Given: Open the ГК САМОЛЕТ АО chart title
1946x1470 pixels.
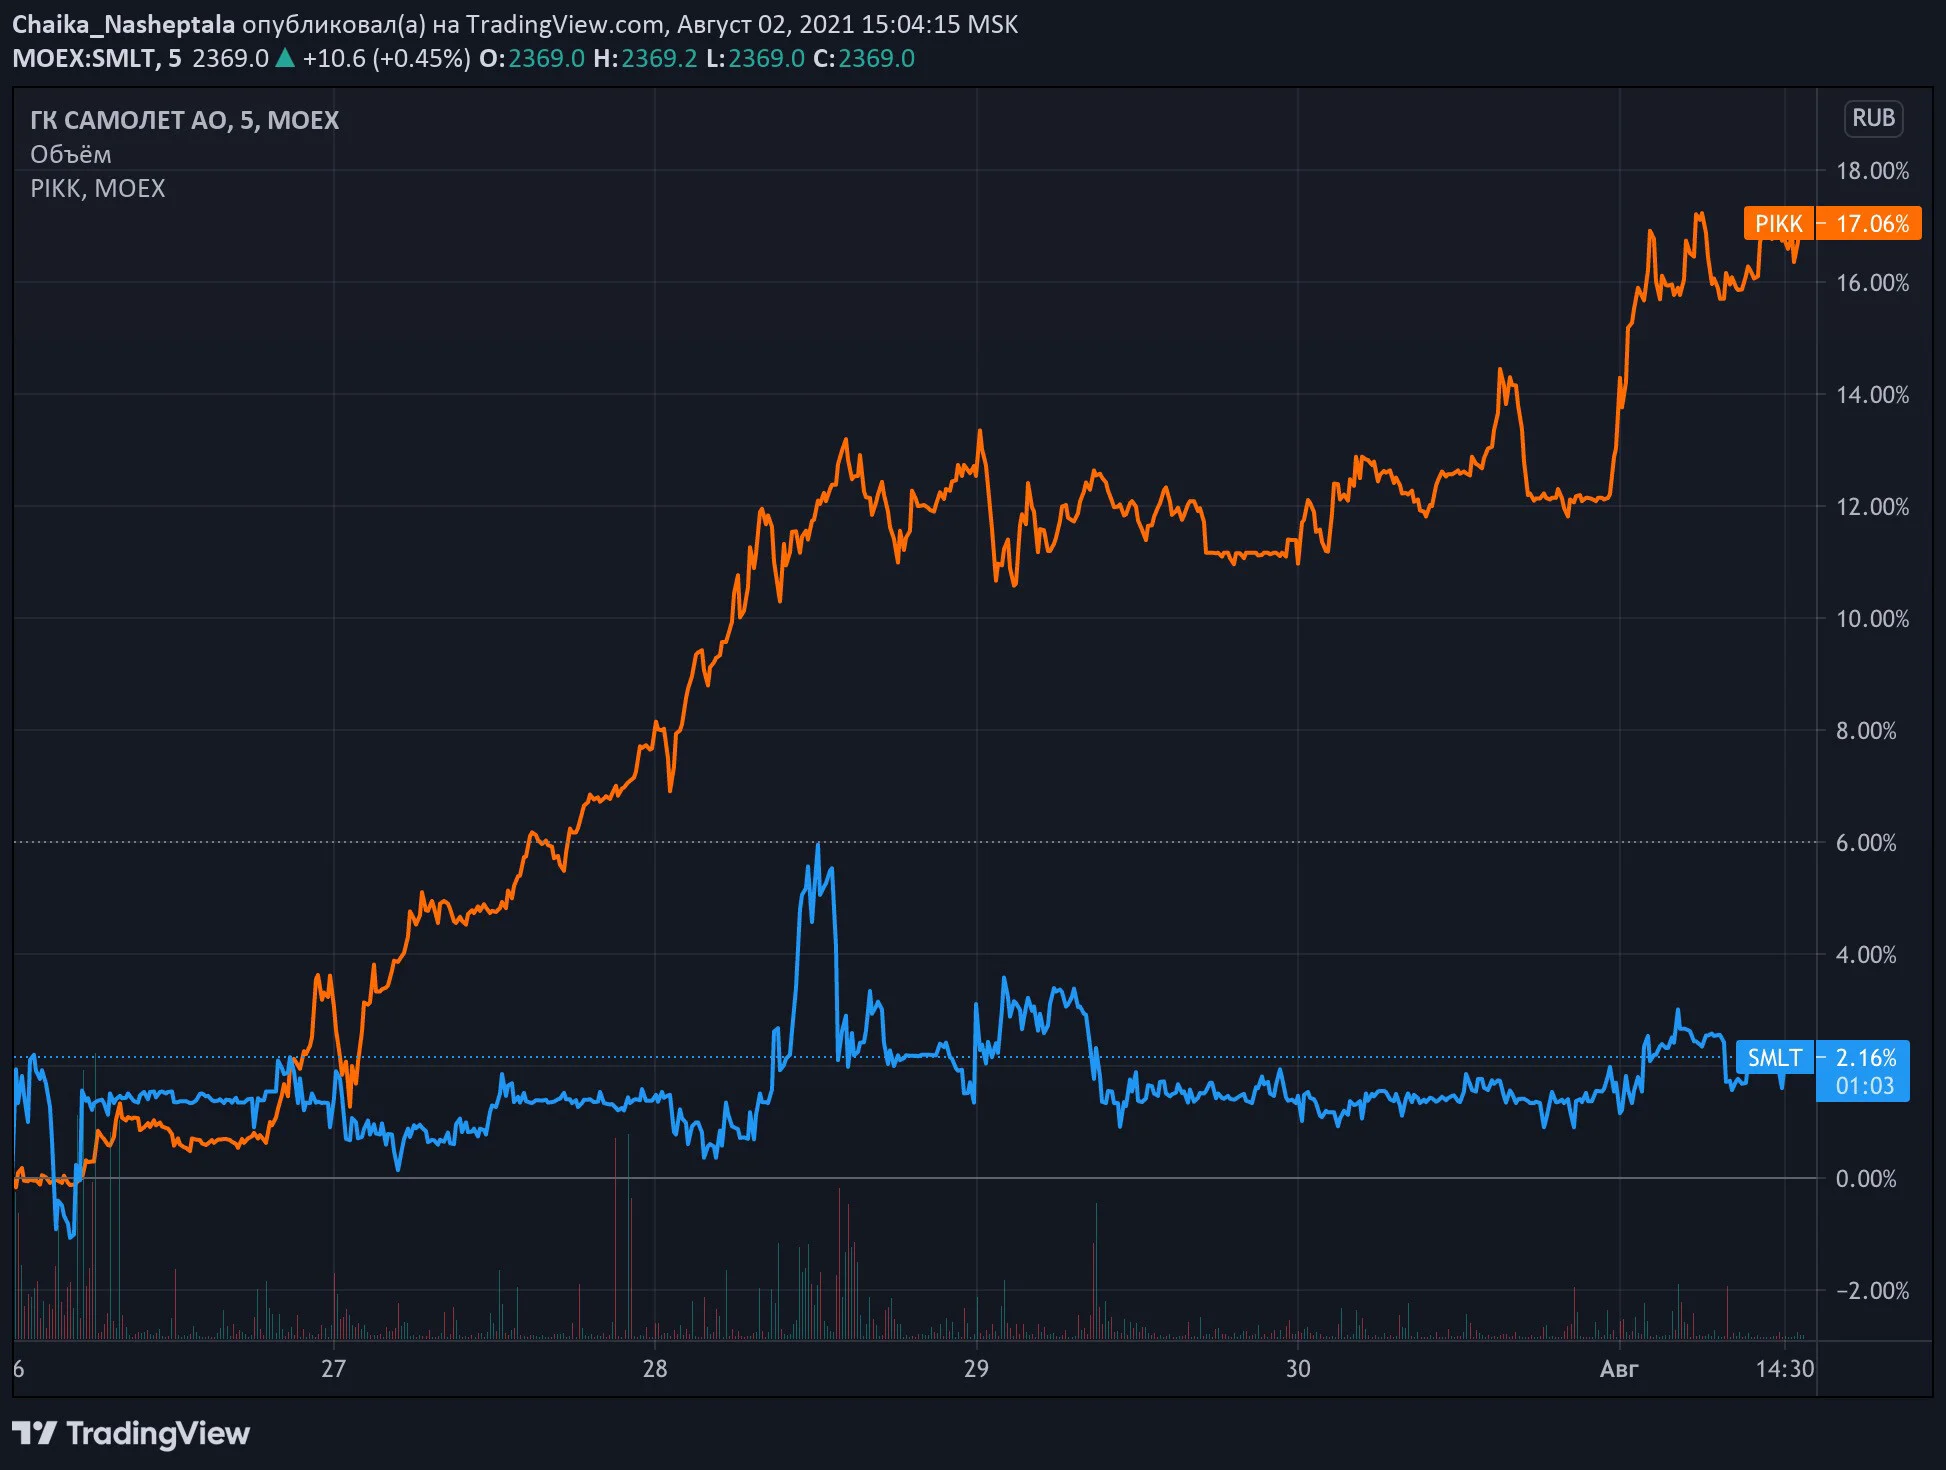Looking at the screenshot, I should (185, 120).
